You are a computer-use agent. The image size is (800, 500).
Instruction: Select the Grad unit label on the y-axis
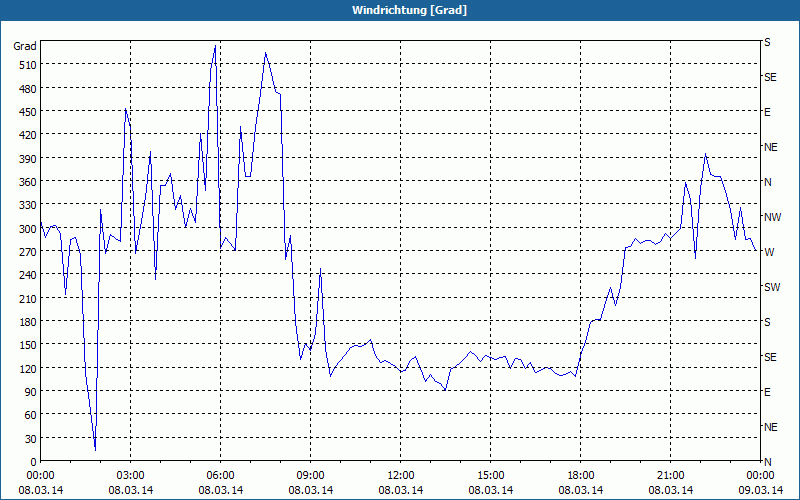pos(25,46)
